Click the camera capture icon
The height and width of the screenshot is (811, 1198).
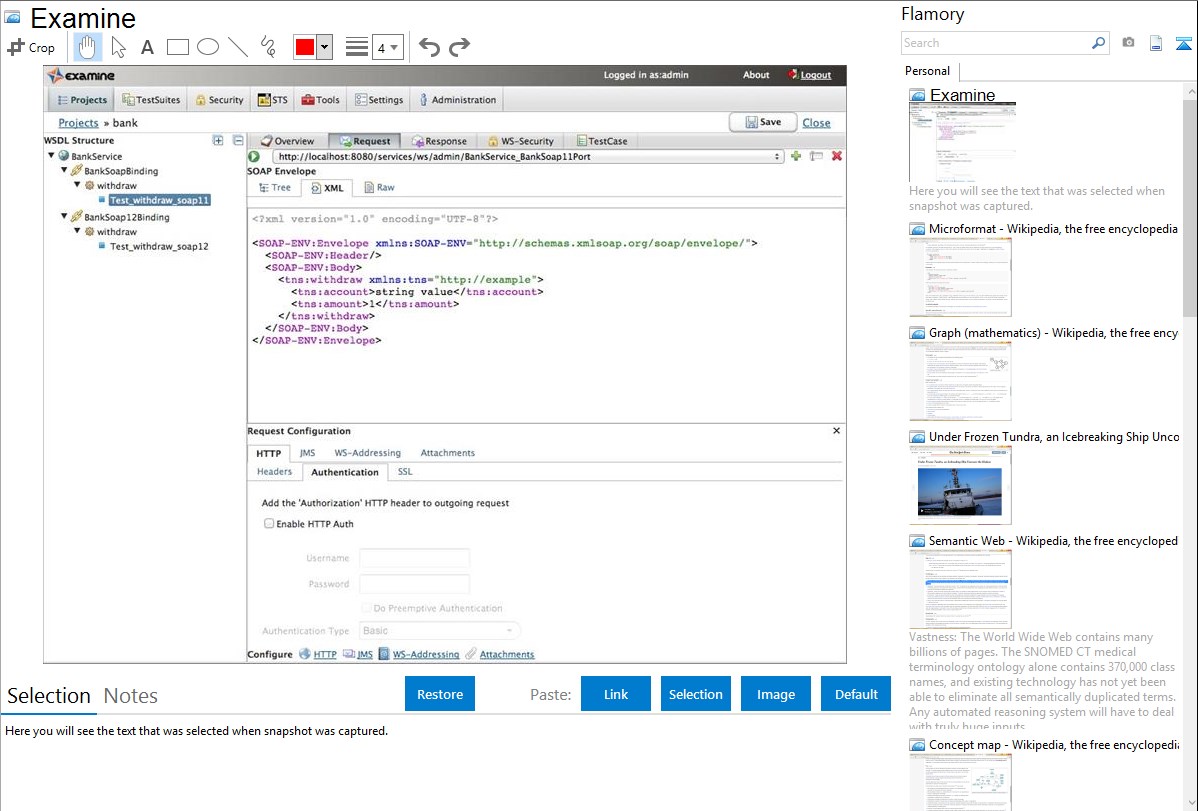[x=1128, y=43]
